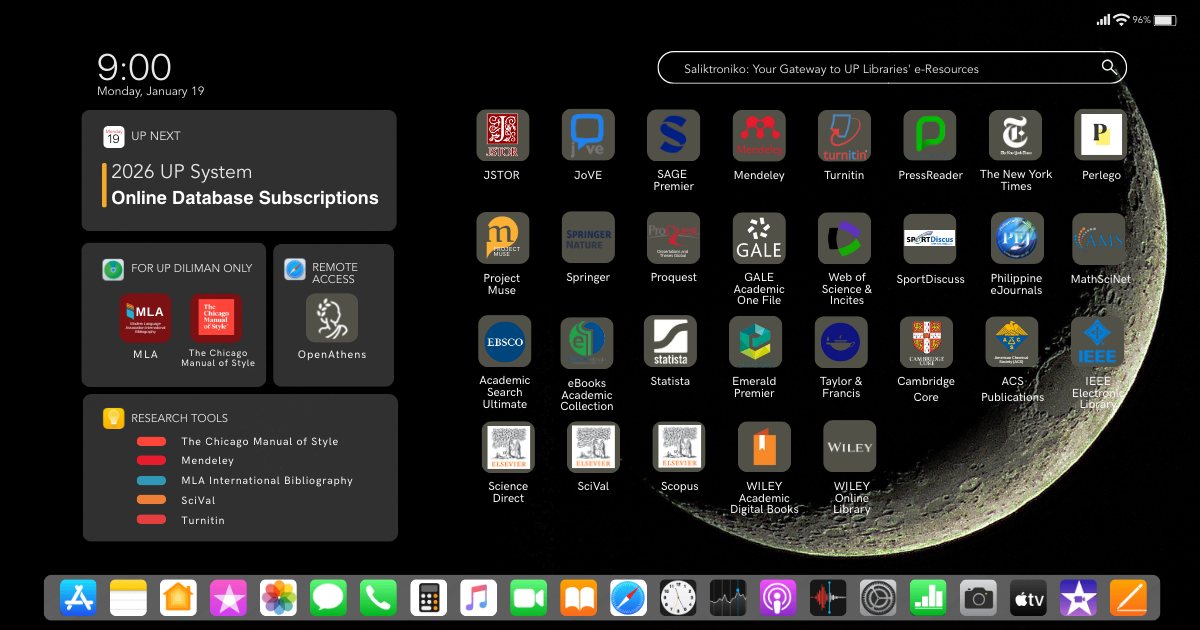Open the PressReader icon
This screenshot has width=1200, height=630.
click(x=930, y=135)
